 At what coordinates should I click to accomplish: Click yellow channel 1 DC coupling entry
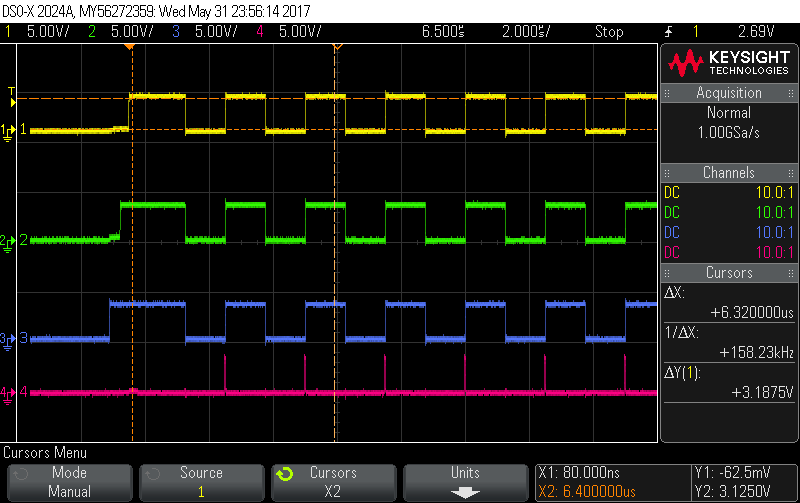click(x=729, y=192)
